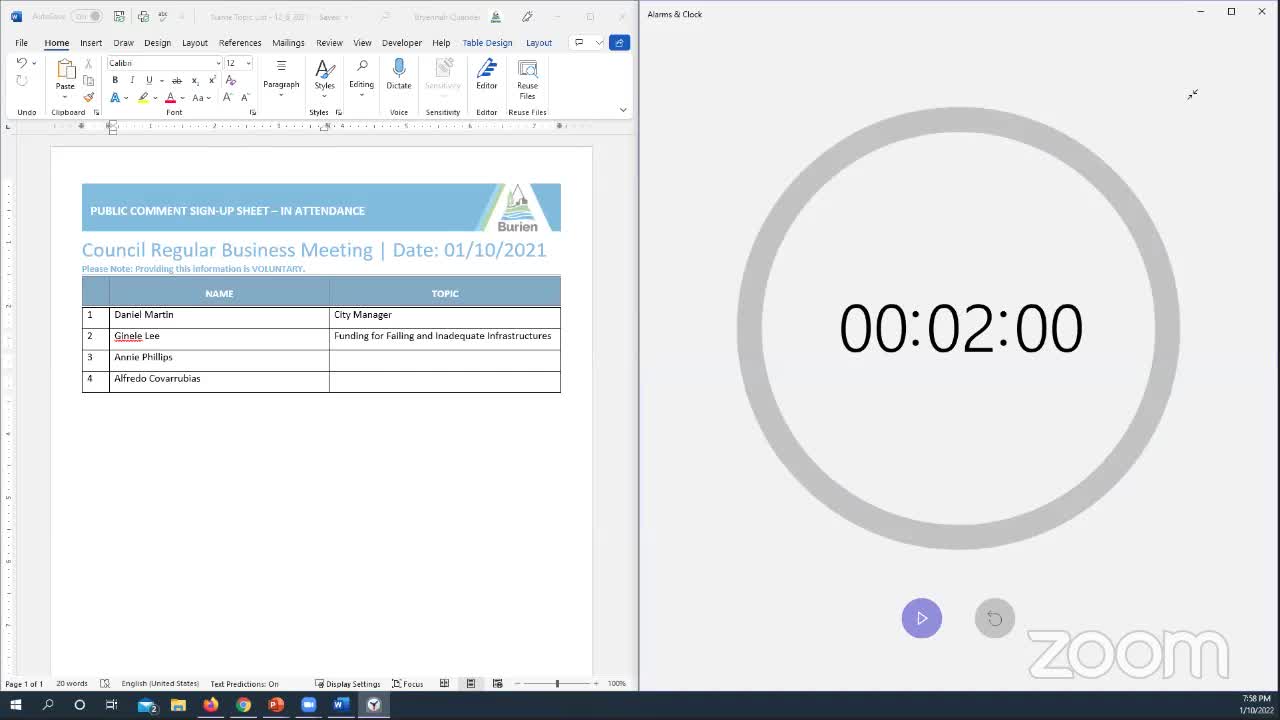Viewport: 1280px width, 720px height.
Task: Open the font size dropdown
Action: 248,63
